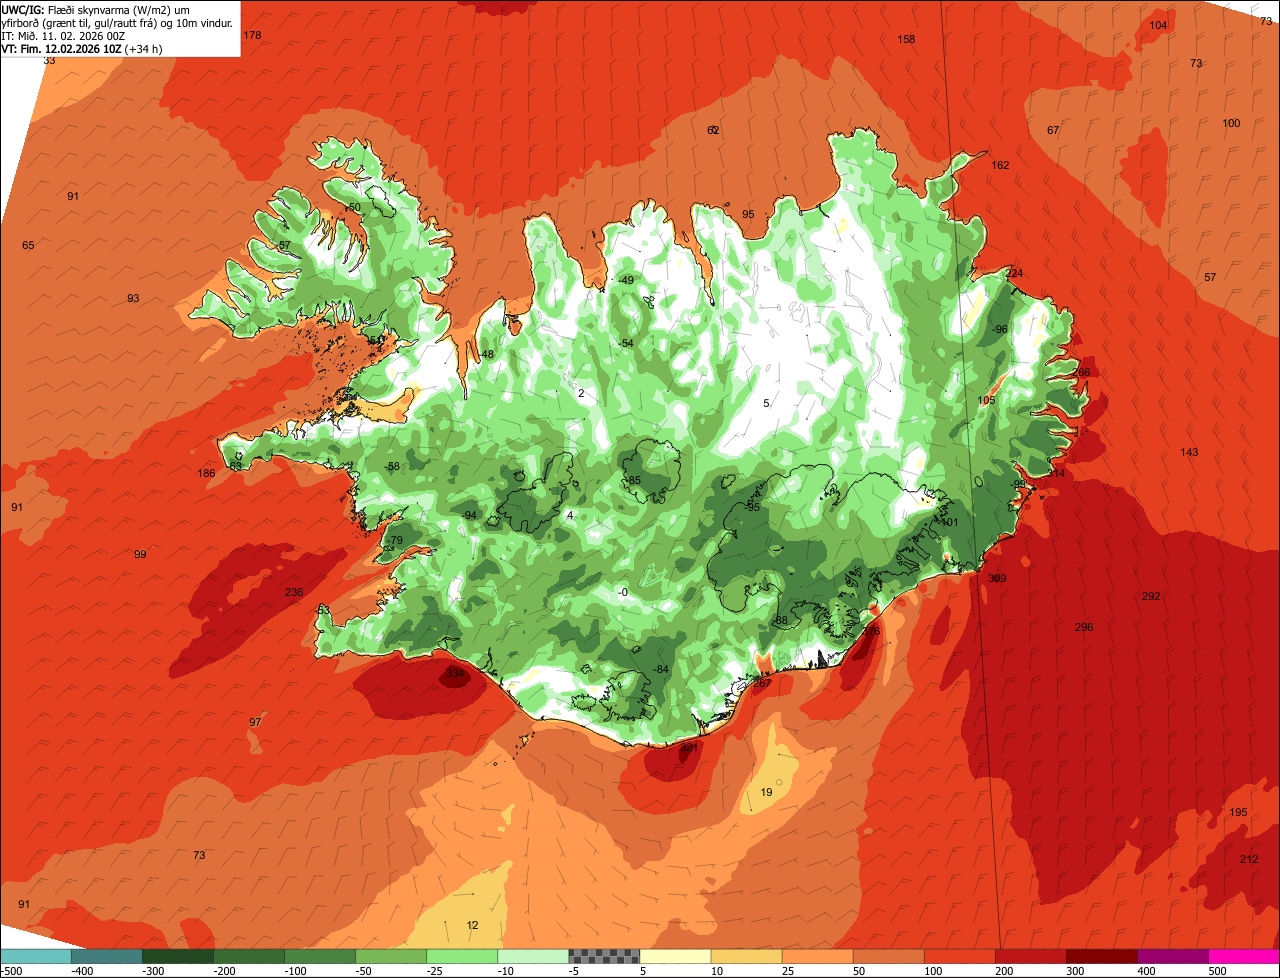Click the map value '309' at the southeast coast
Viewport: 1280px width, 978px height.
[997, 578]
